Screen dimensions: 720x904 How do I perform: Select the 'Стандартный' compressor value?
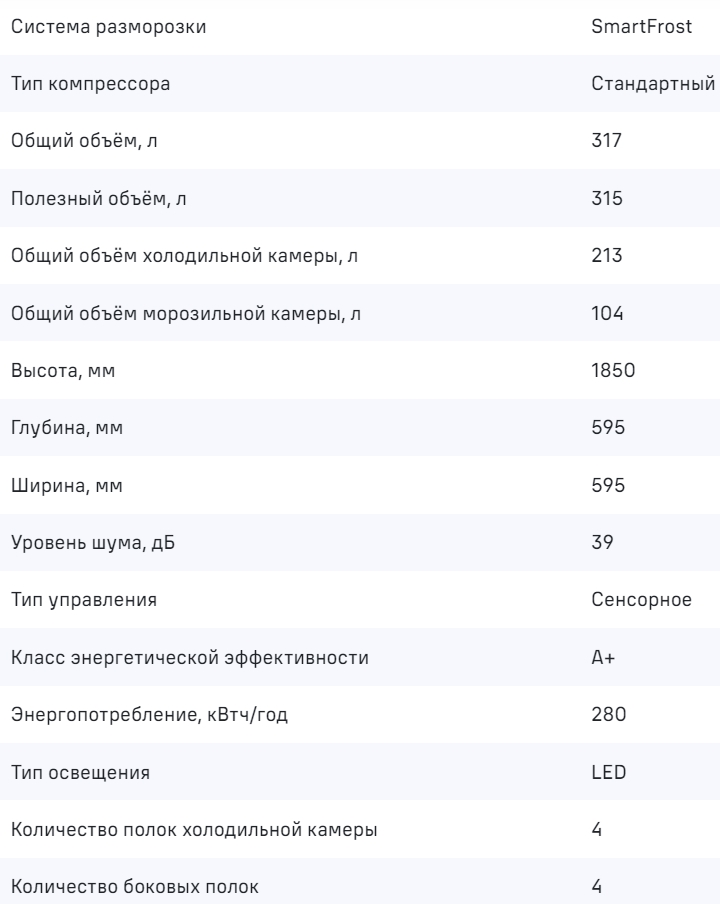point(653,84)
